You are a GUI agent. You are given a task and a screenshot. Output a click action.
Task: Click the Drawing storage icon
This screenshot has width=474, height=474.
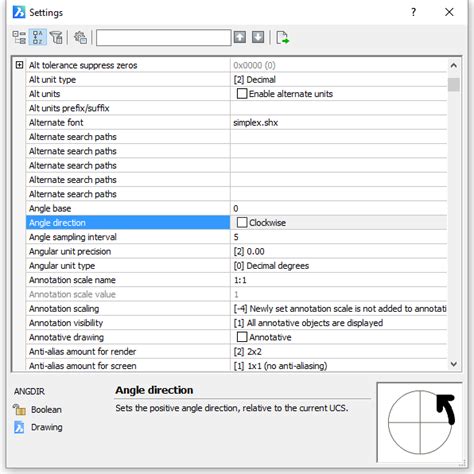(19, 427)
